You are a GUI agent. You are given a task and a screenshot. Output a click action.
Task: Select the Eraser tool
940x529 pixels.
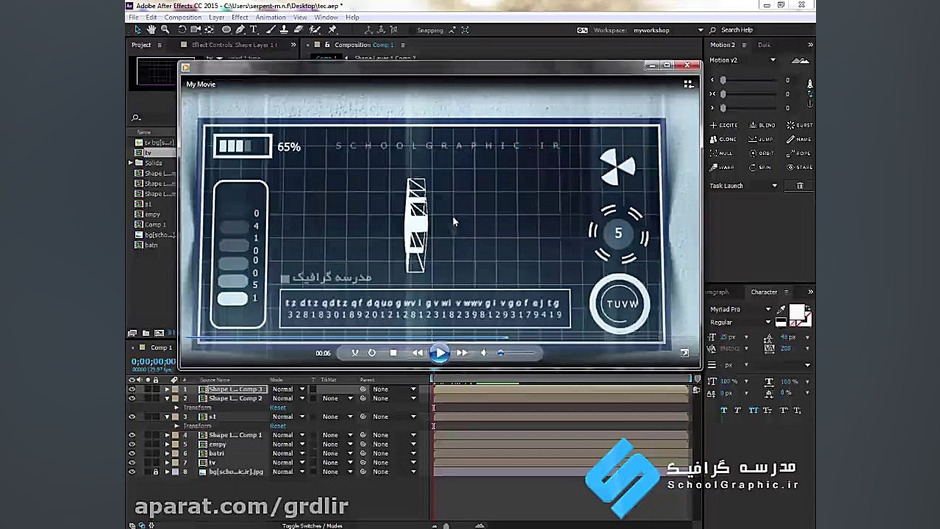tap(298, 29)
